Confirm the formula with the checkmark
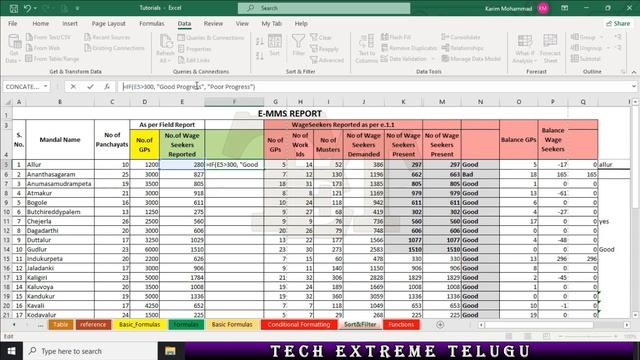This screenshot has width=640, height=360. (x=90, y=87)
